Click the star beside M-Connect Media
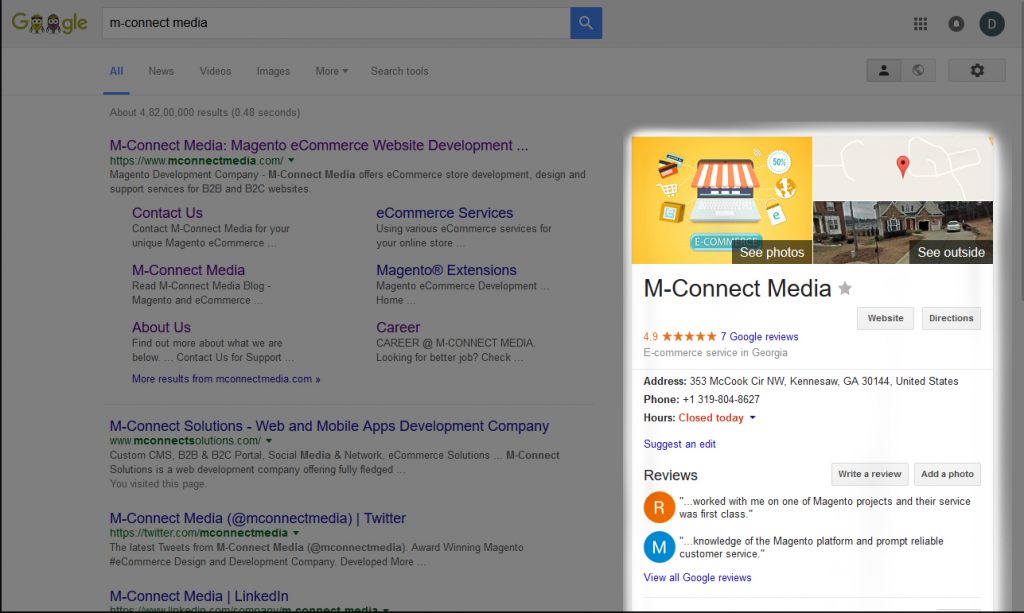The width and height of the screenshot is (1024, 613). point(845,289)
